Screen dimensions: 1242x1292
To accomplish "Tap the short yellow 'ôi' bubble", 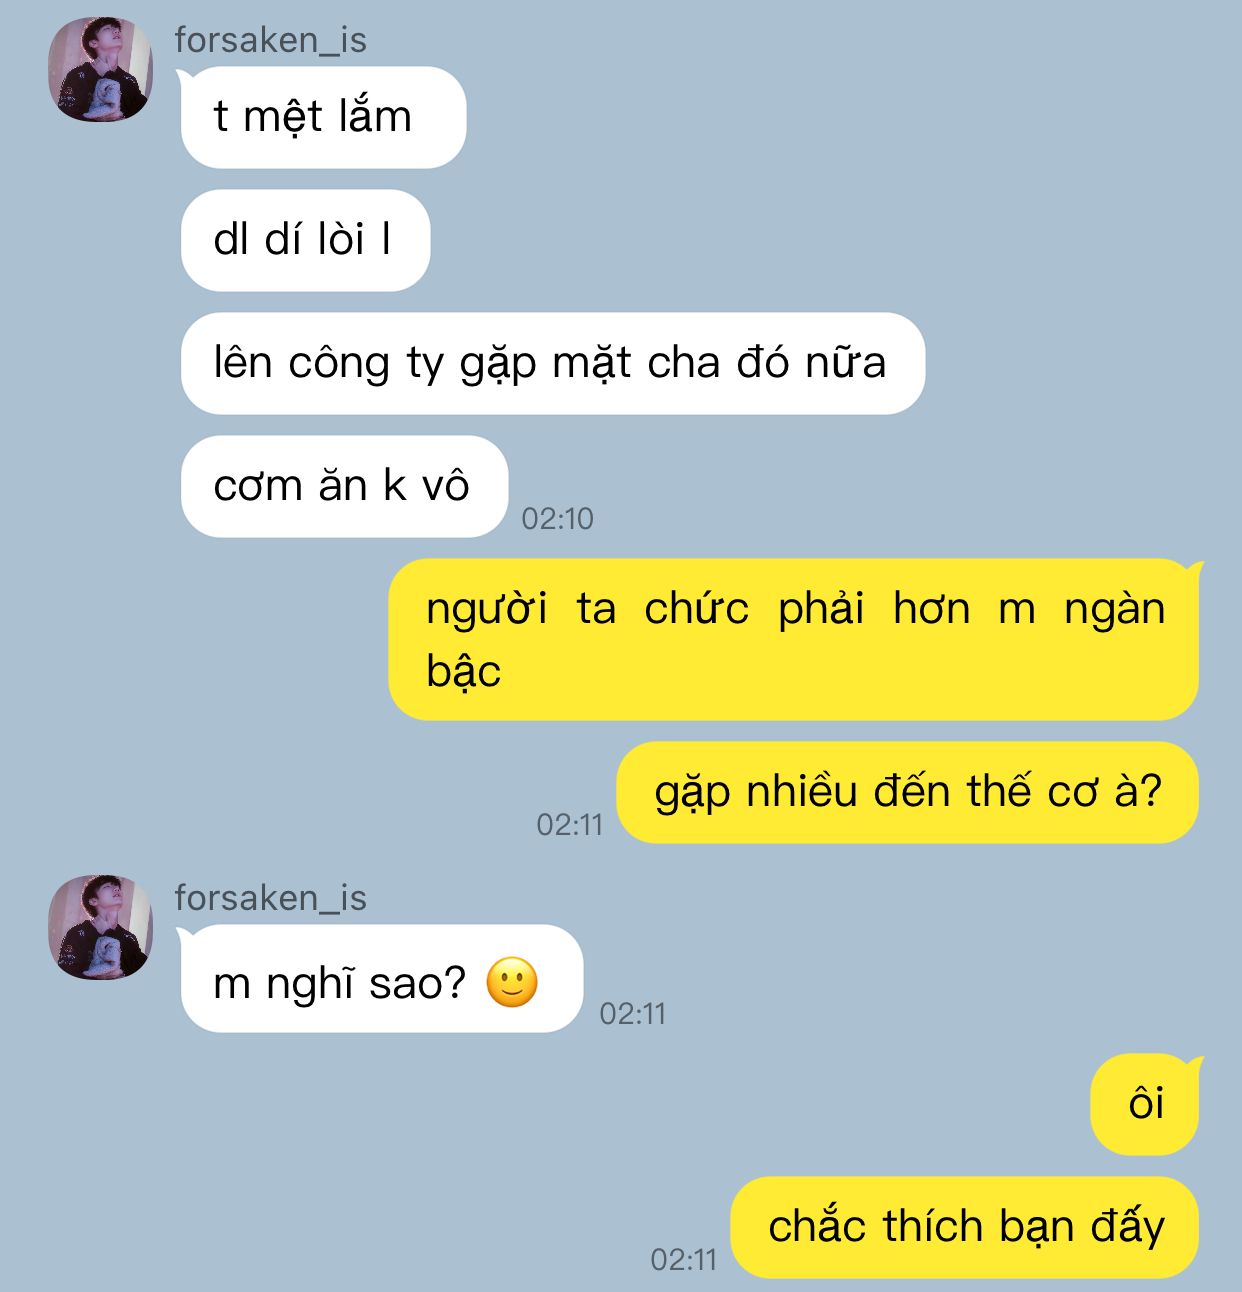I will pos(1145,1104).
